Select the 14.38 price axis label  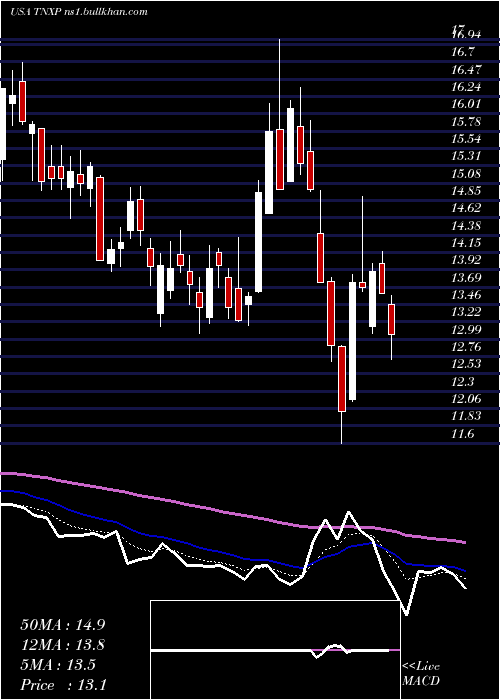(467, 225)
